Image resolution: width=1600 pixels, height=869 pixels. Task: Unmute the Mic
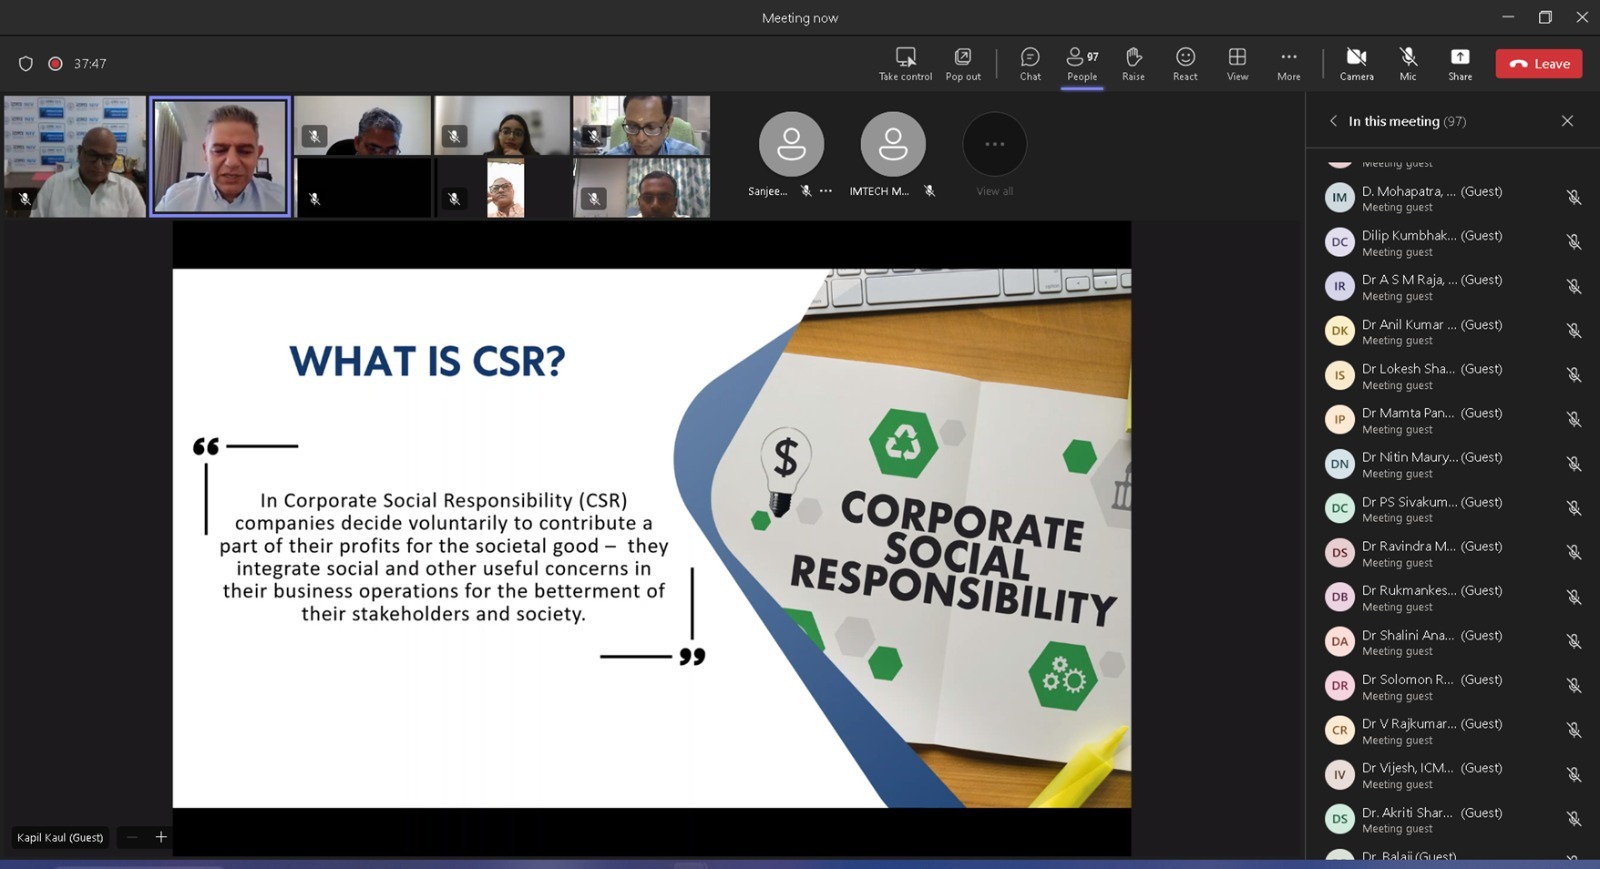pos(1408,63)
